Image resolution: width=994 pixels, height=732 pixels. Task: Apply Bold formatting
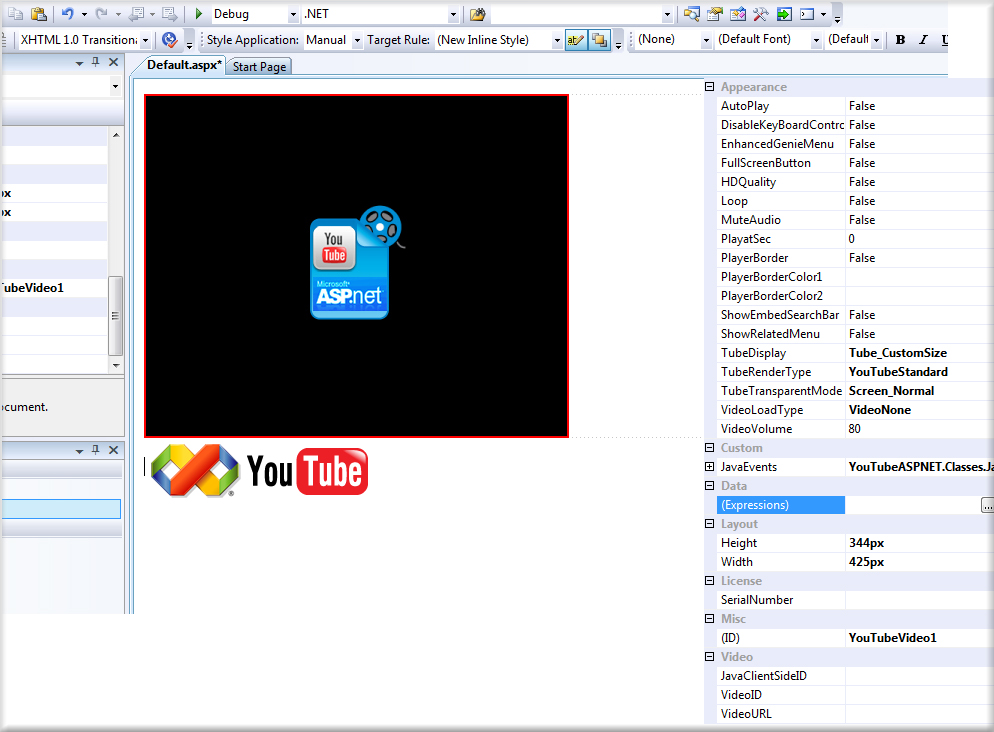900,40
